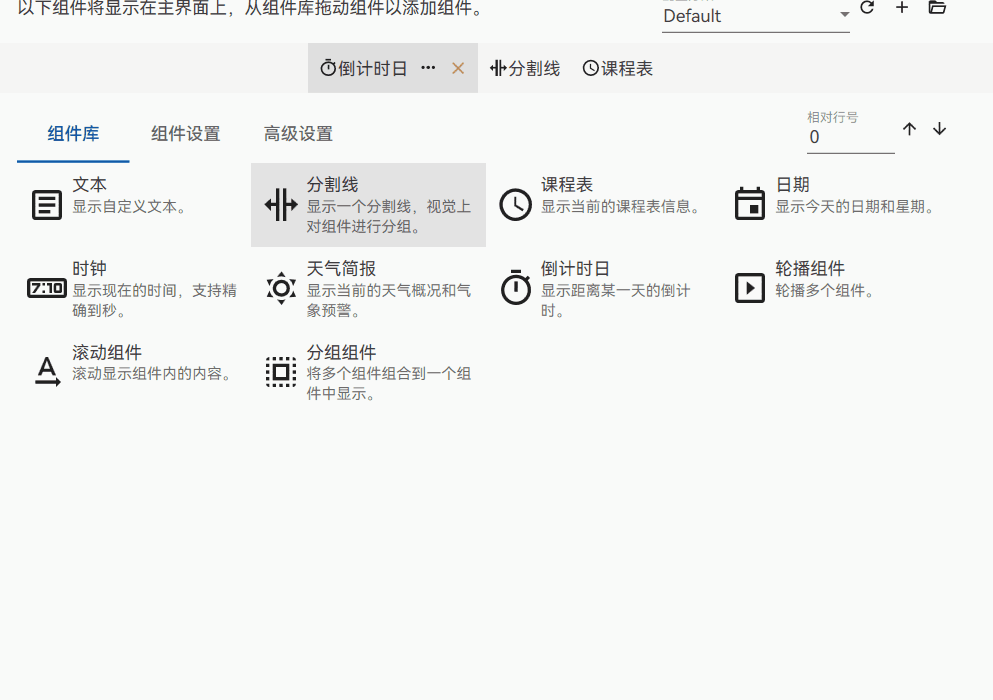Click the plus icon to add a profile
Viewport: 993px width, 700px height.
pos(902,8)
